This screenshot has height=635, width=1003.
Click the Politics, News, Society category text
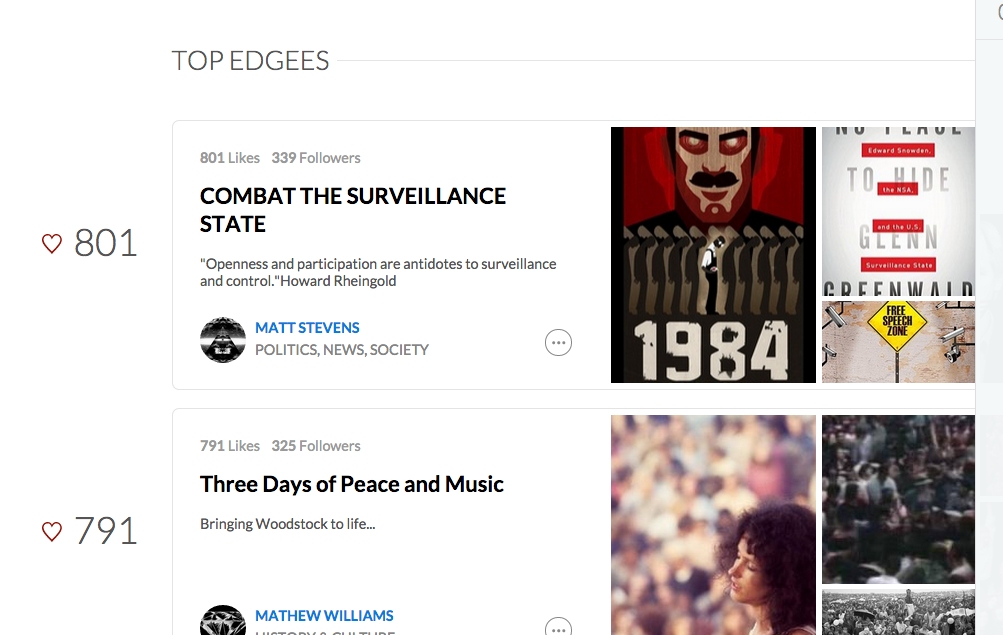[x=342, y=350]
